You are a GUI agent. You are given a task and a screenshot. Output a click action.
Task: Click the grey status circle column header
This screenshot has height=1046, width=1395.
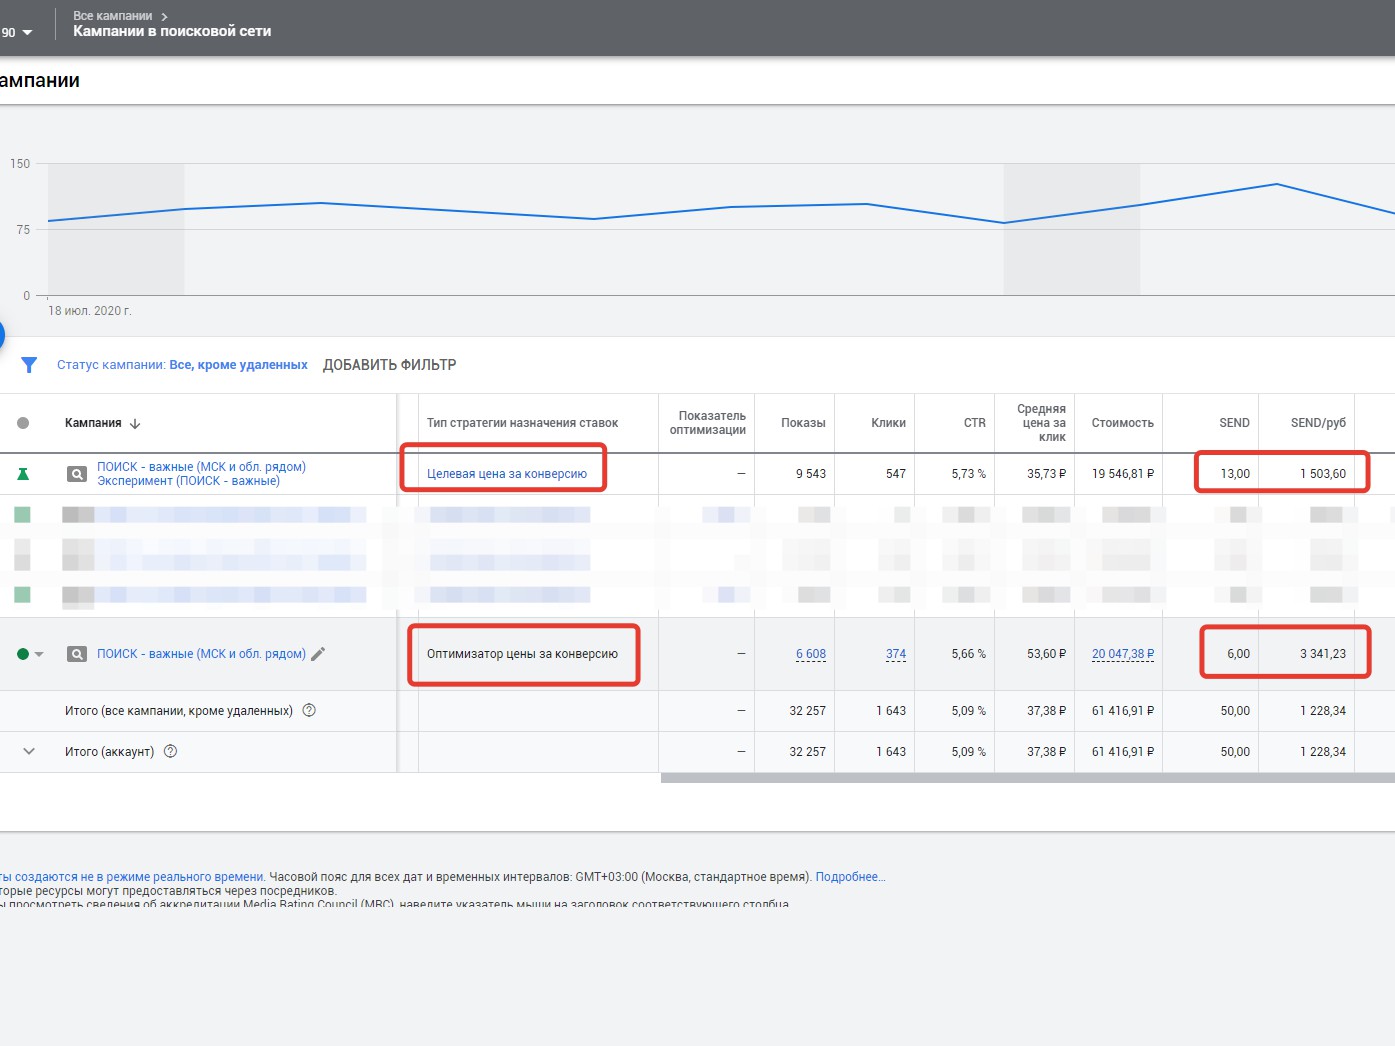pos(23,423)
